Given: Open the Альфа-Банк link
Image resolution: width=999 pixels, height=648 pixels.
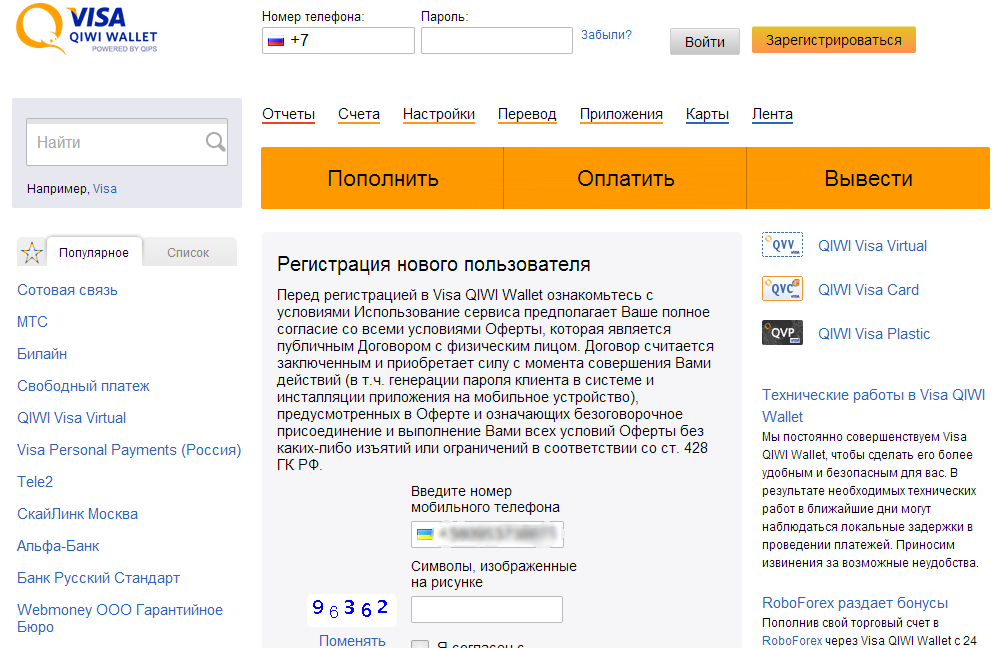Looking at the screenshot, I should 58,546.
